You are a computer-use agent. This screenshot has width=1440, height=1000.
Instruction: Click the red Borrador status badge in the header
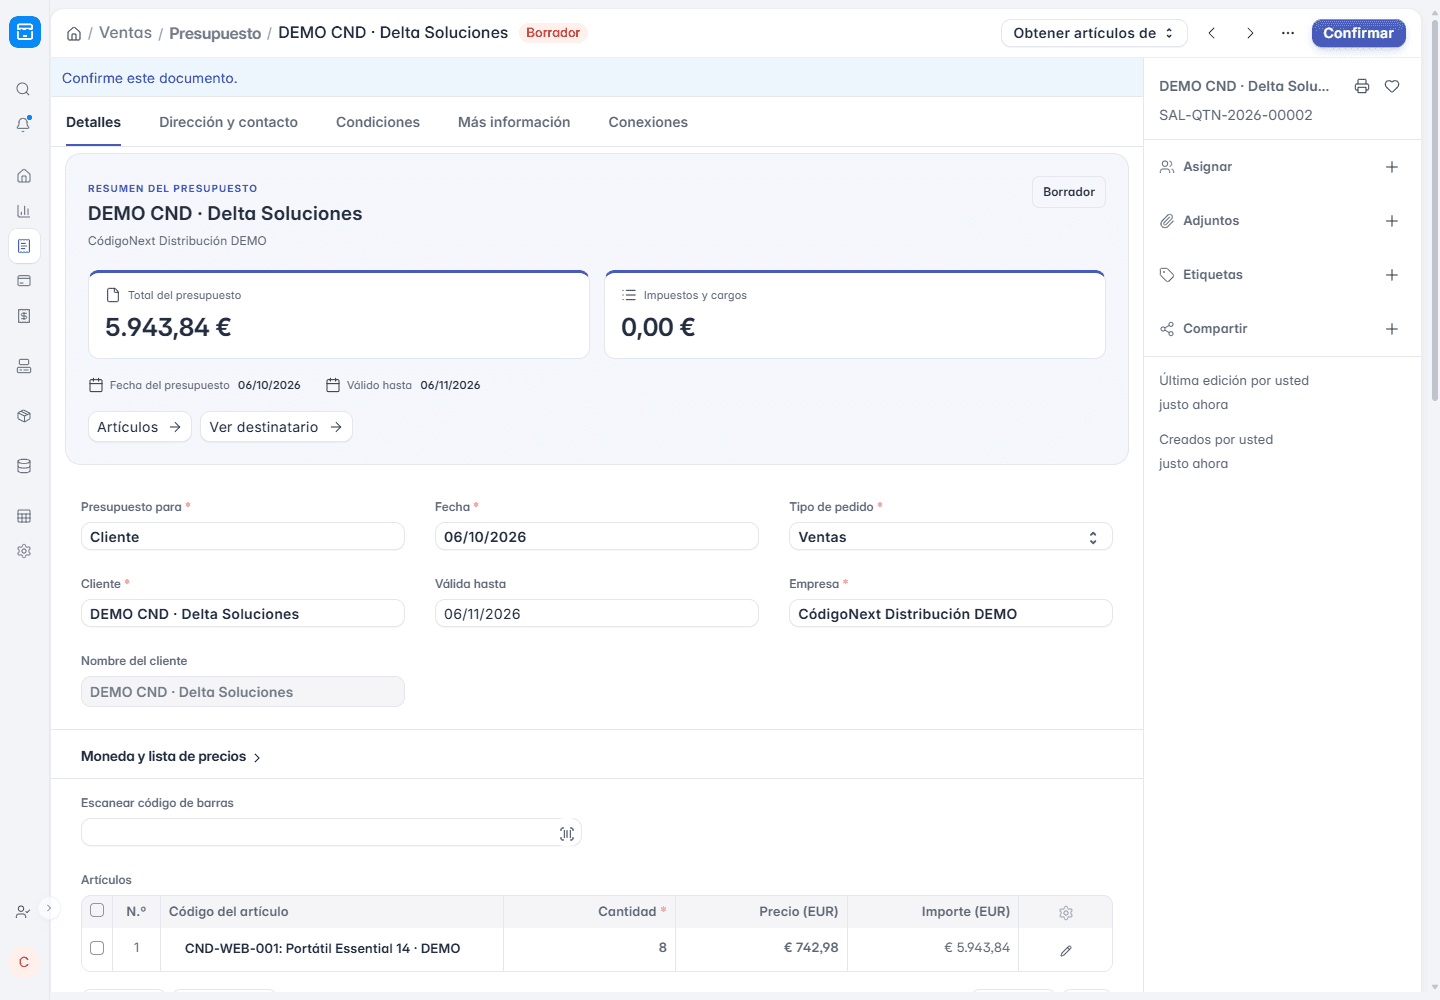pos(553,33)
